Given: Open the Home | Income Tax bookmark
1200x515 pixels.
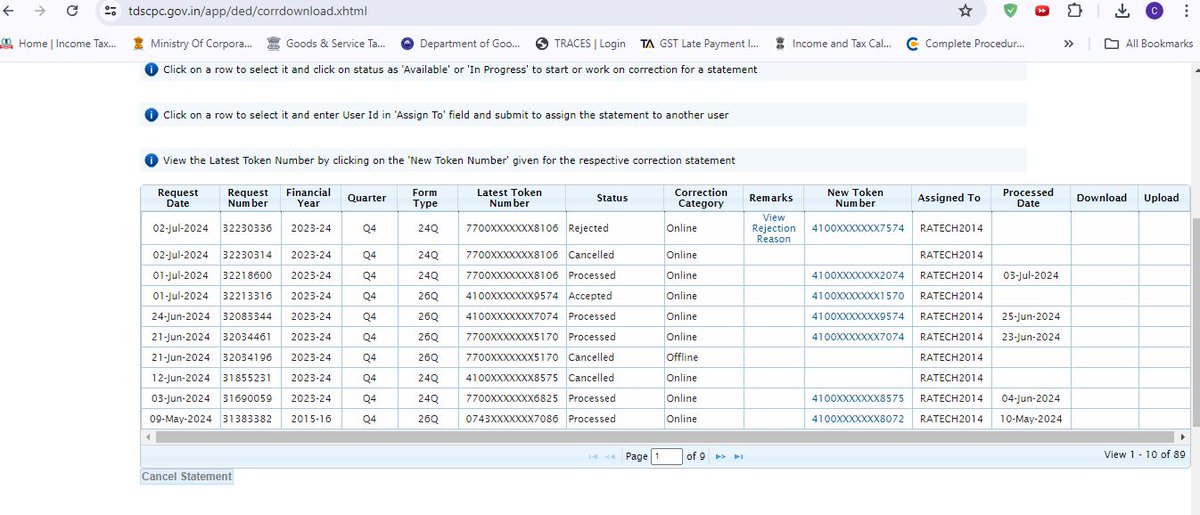Looking at the screenshot, I should click(60, 44).
